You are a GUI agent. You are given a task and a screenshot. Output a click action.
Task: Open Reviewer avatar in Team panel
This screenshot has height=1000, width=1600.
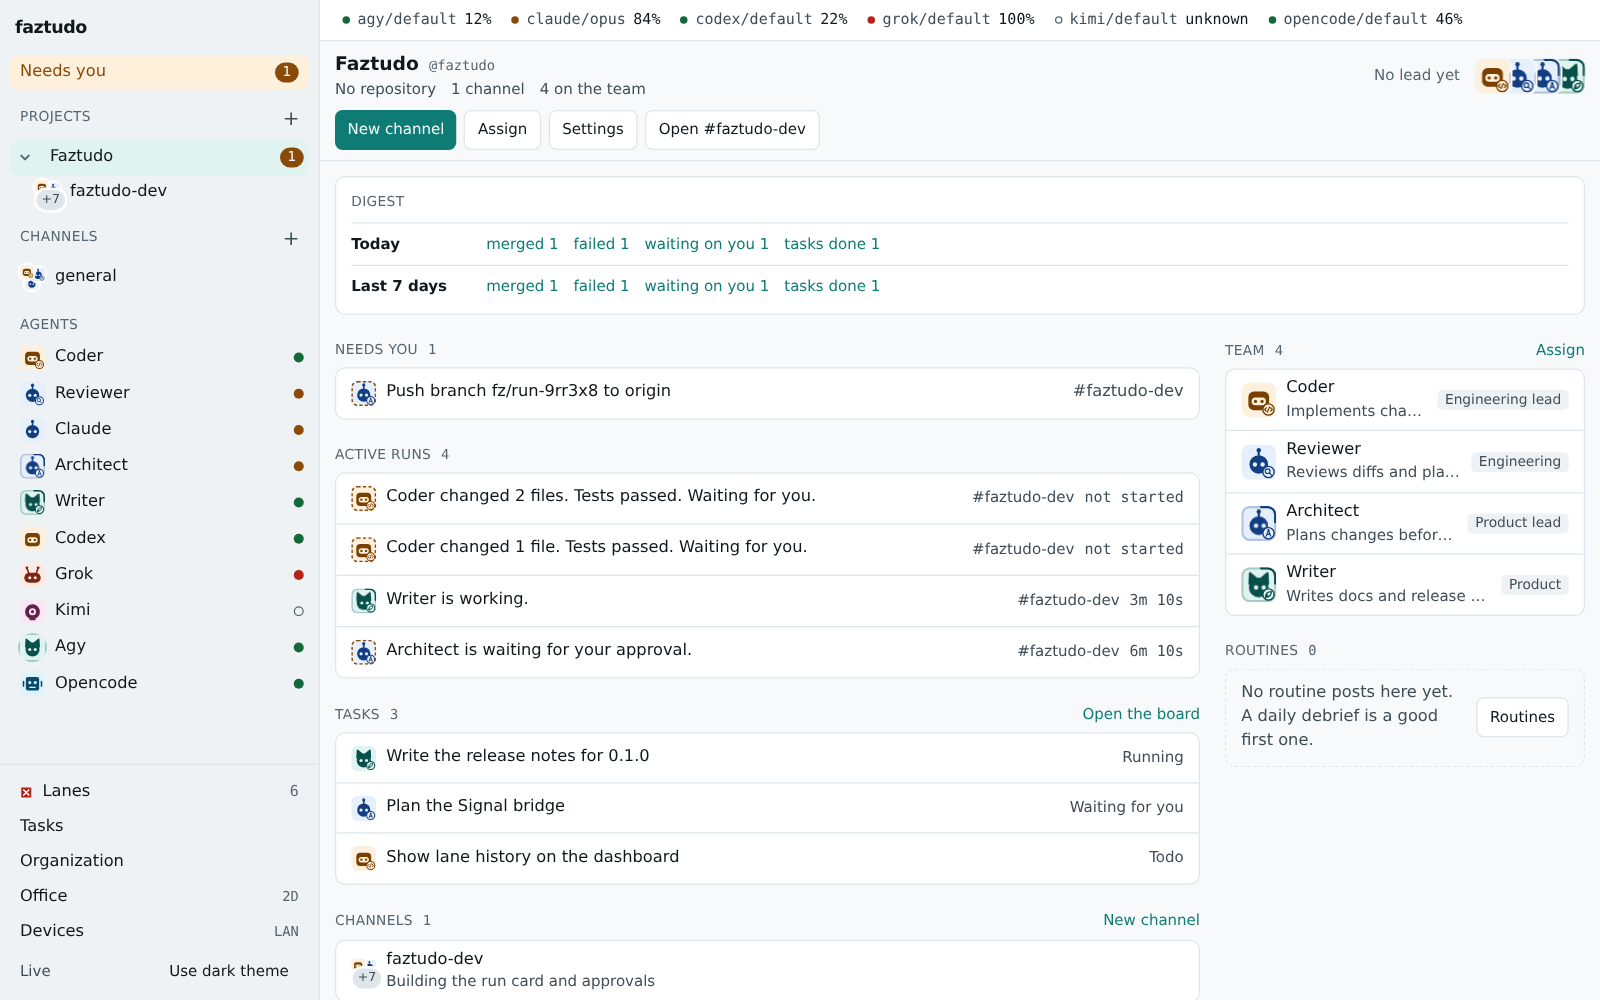(1259, 462)
